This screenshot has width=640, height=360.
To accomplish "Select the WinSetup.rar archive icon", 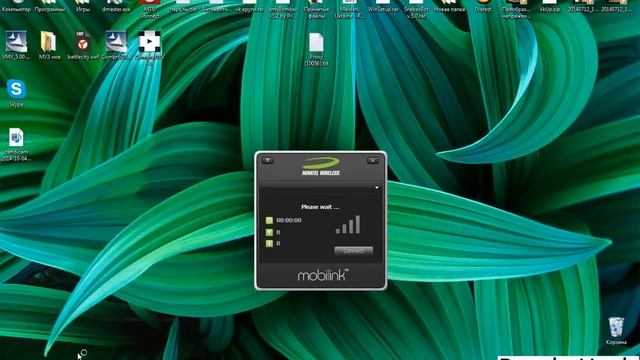I will (x=383, y=6).
